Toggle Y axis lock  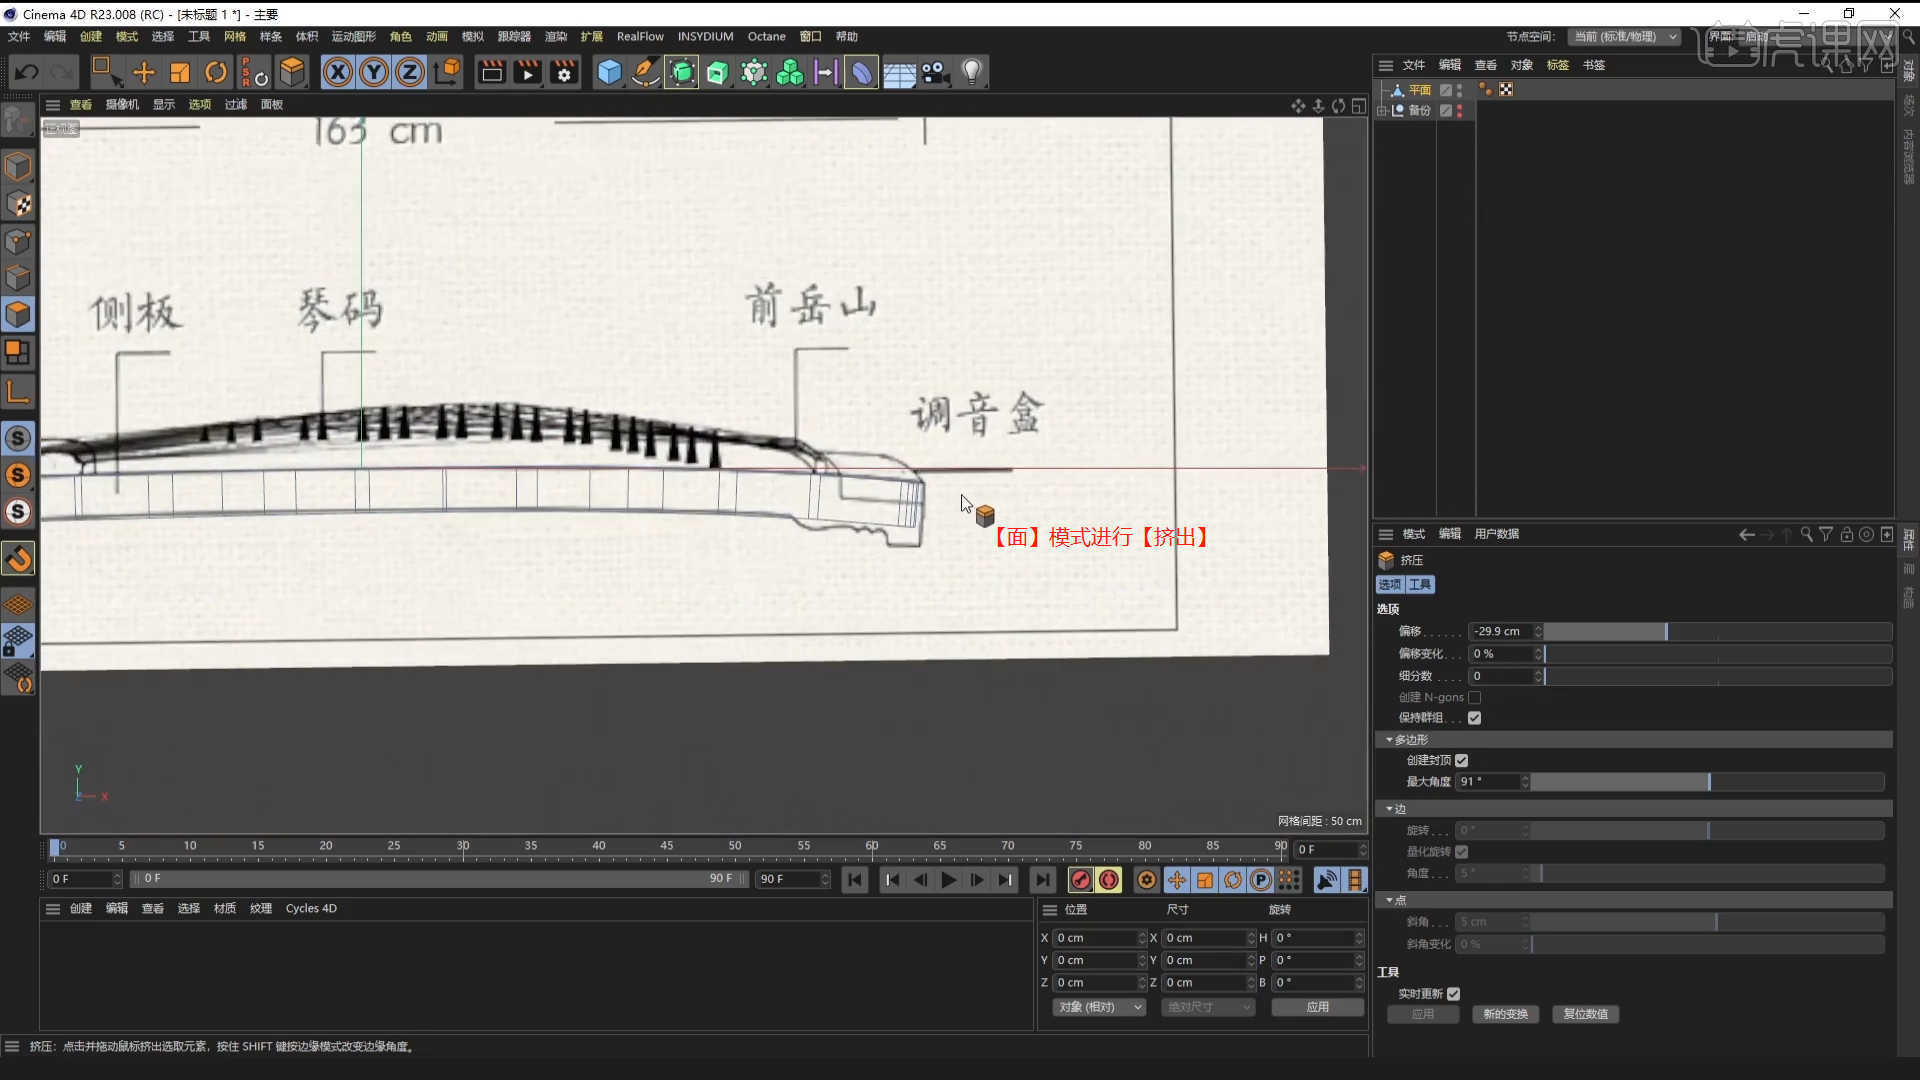pos(374,72)
